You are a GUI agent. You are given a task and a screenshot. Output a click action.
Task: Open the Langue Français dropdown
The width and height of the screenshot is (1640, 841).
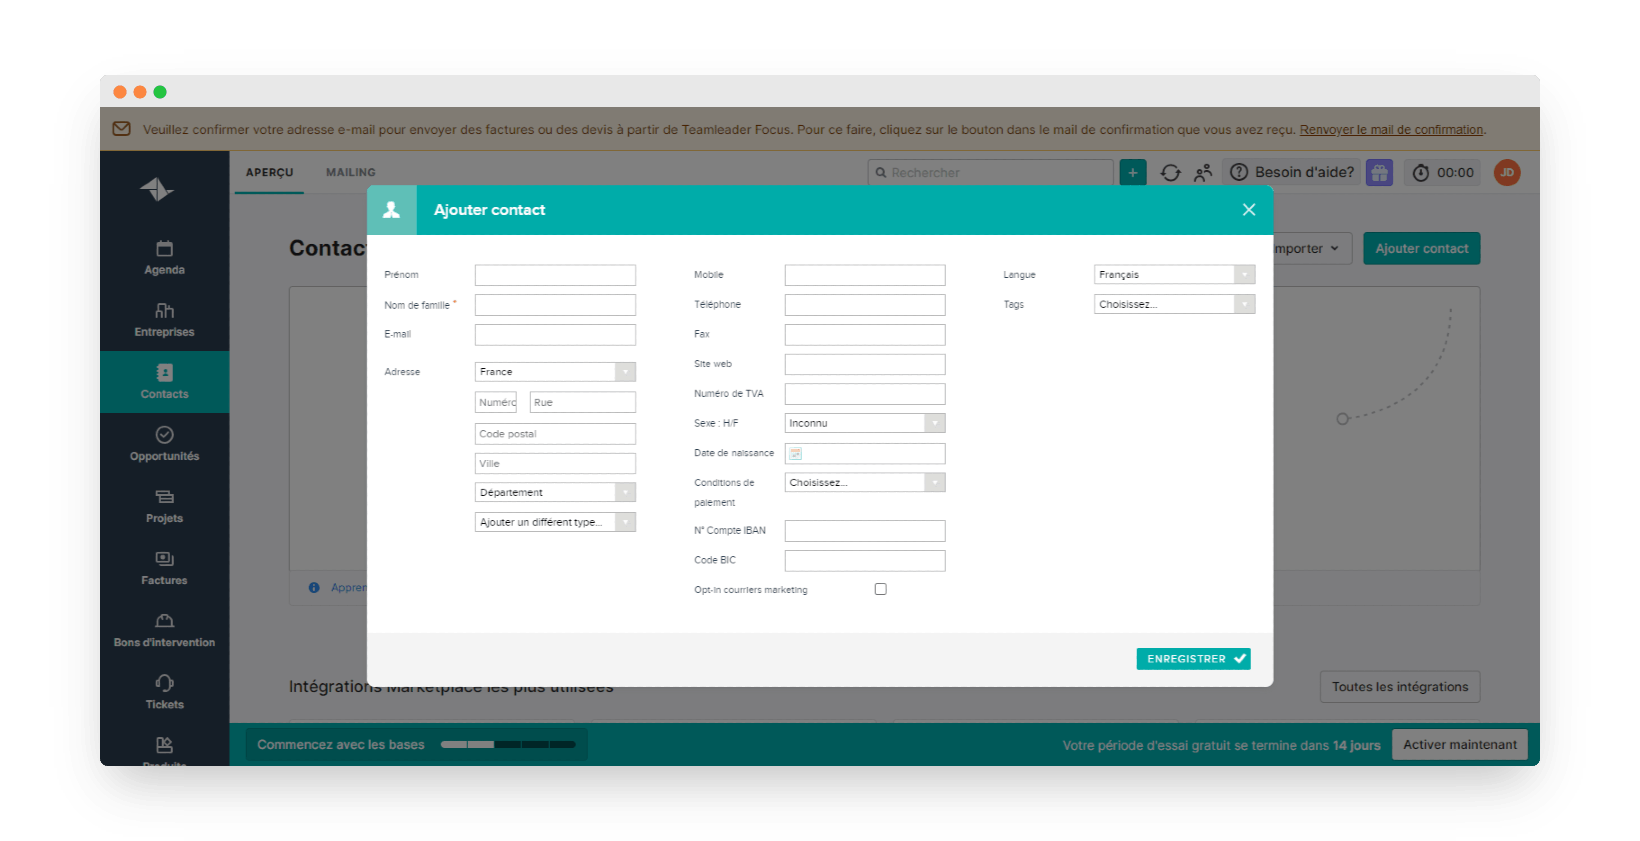(x=1175, y=274)
